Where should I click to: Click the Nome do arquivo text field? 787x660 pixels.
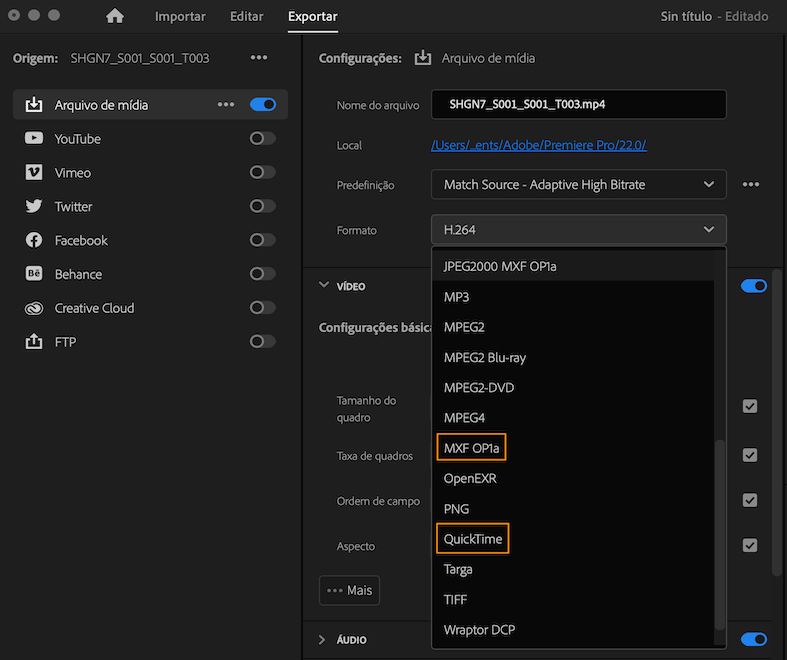[x=578, y=104]
